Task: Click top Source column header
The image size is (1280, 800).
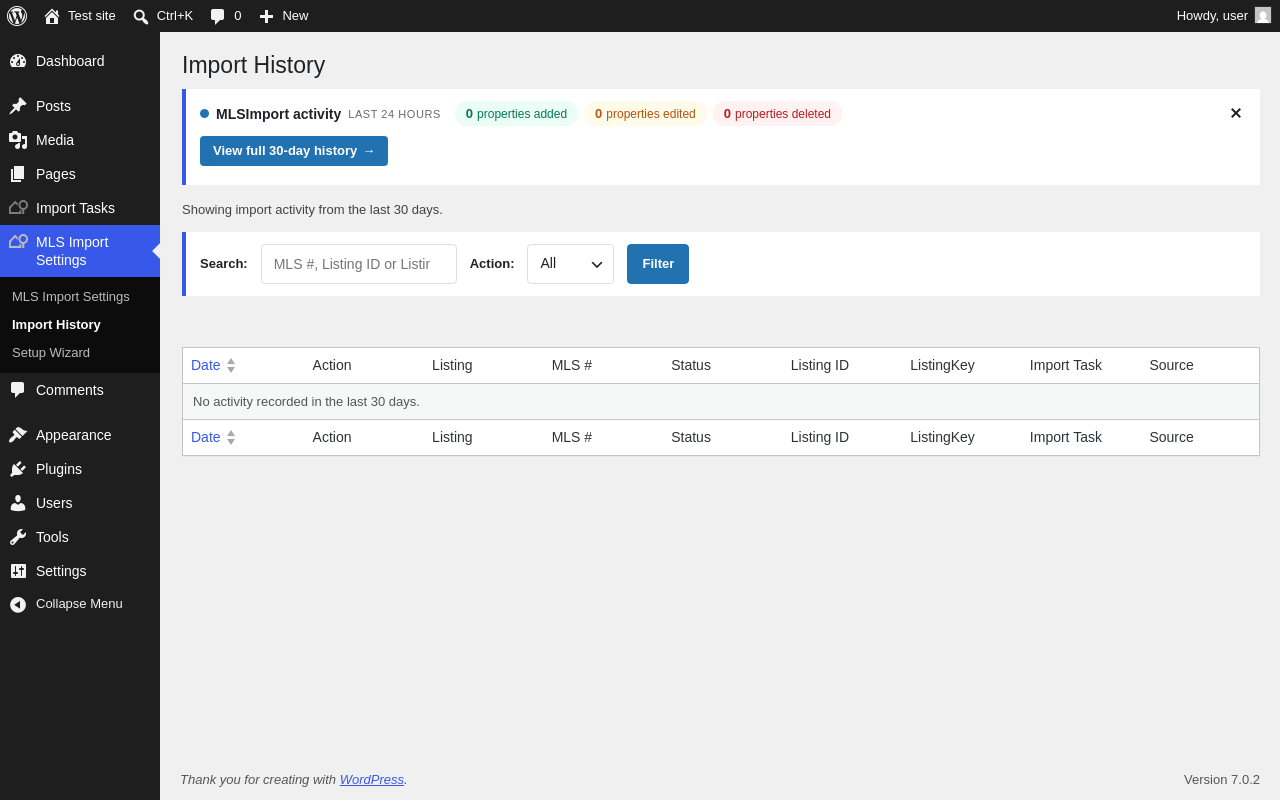Action: [1171, 365]
